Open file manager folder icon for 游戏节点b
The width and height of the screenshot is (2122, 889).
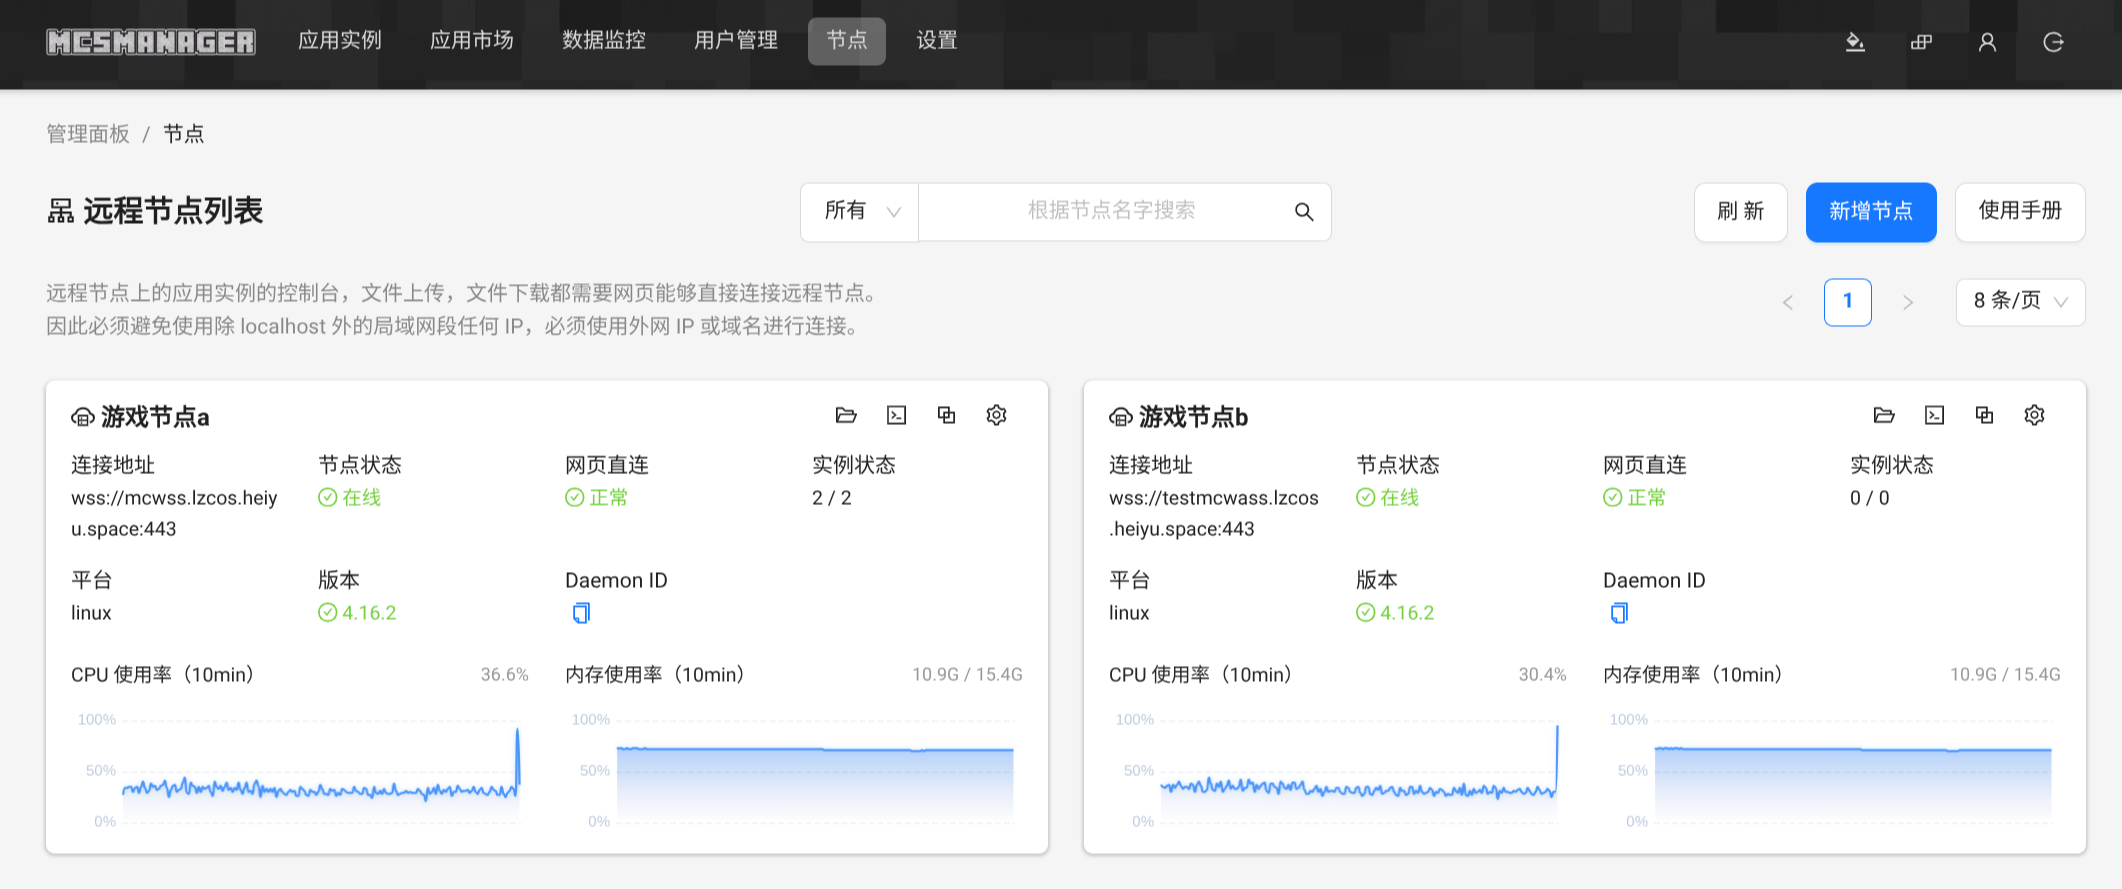(1884, 415)
